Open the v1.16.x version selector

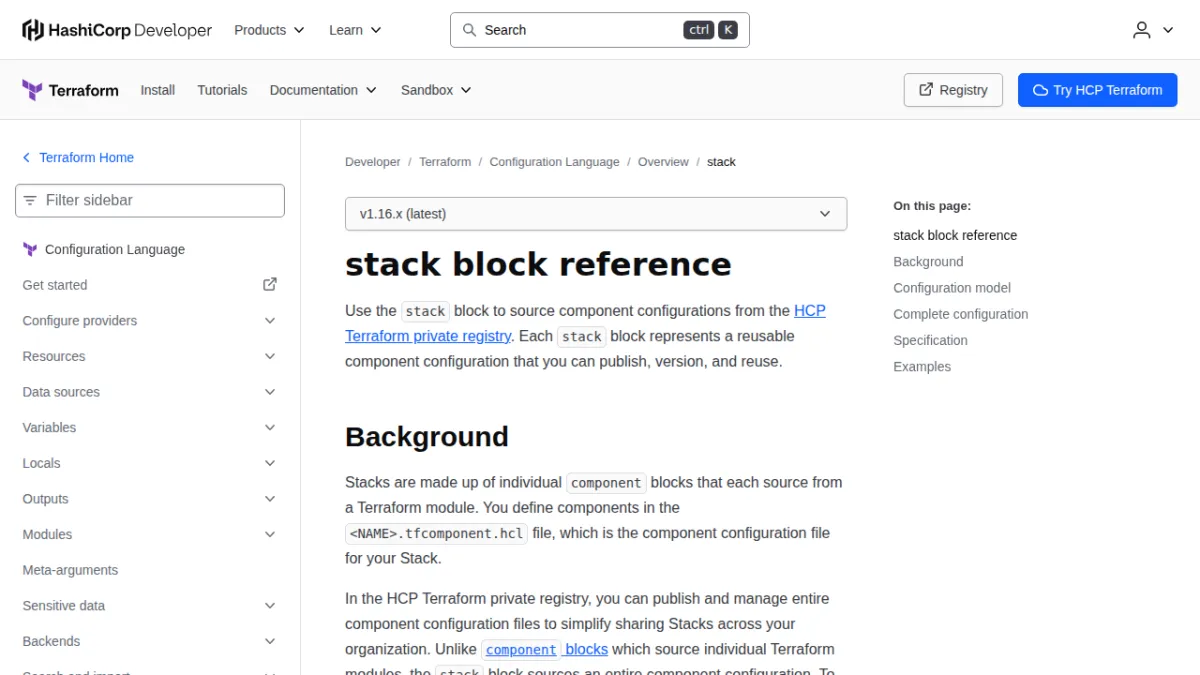pyautogui.click(x=596, y=214)
